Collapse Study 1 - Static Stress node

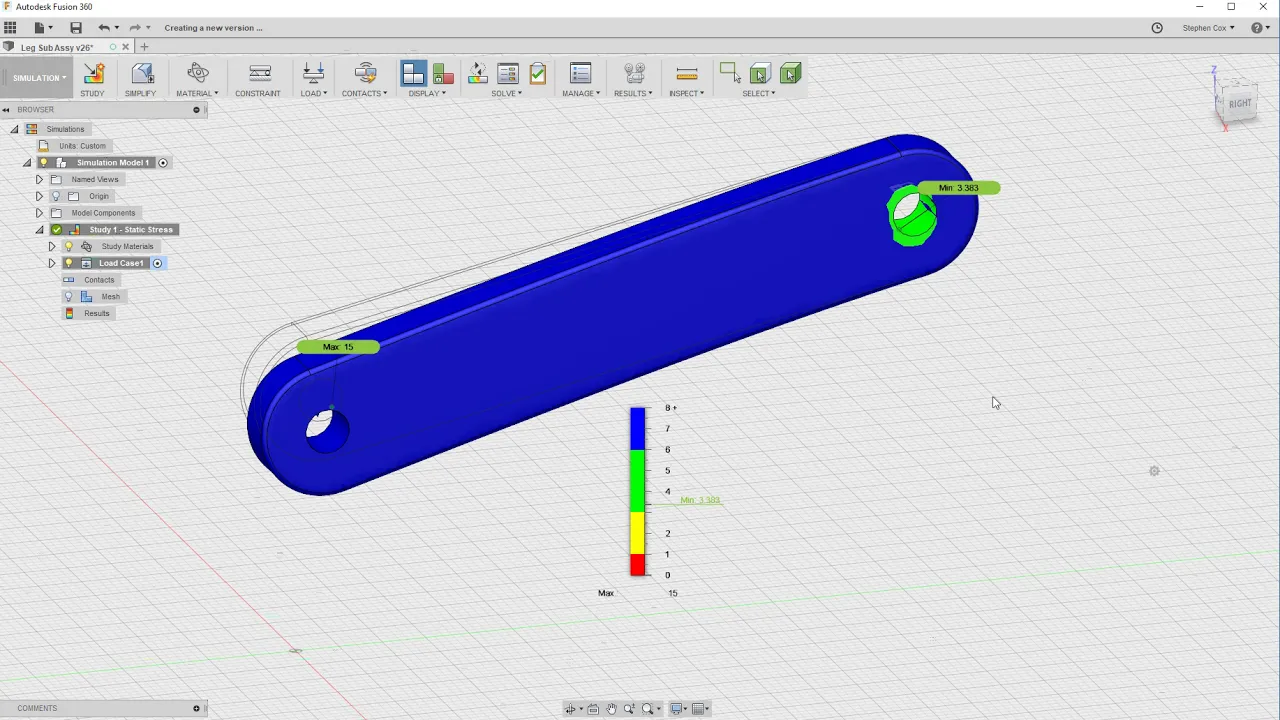point(40,230)
